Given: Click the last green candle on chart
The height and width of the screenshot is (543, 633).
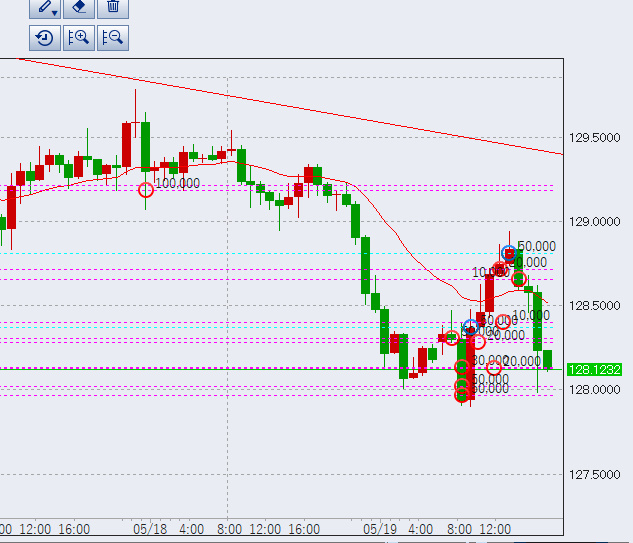Looking at the screenshot, I should point(548,359).
